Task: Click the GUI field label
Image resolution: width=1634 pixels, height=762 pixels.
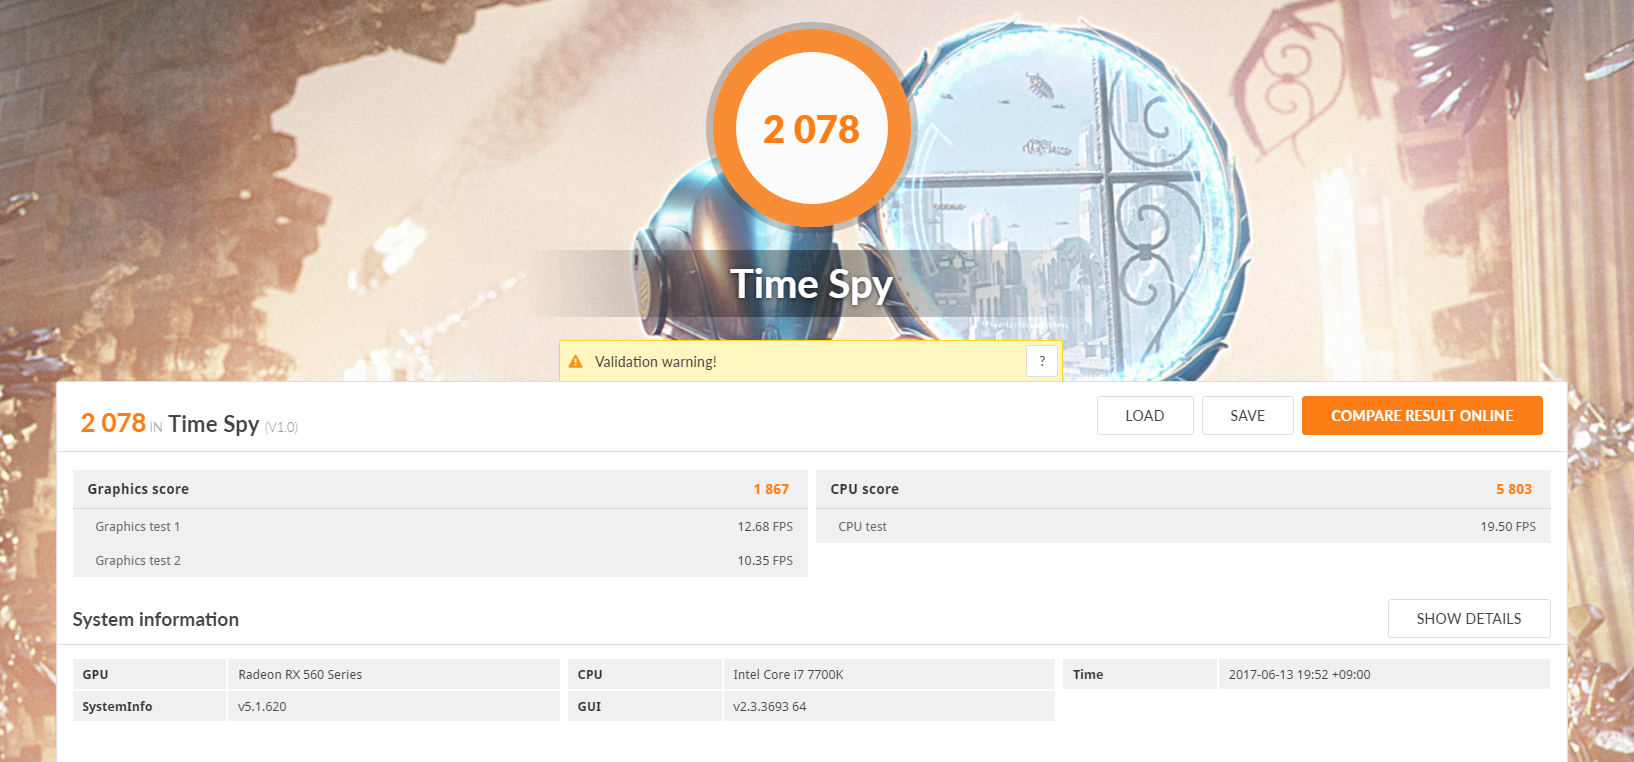Action: click(589, 707)
